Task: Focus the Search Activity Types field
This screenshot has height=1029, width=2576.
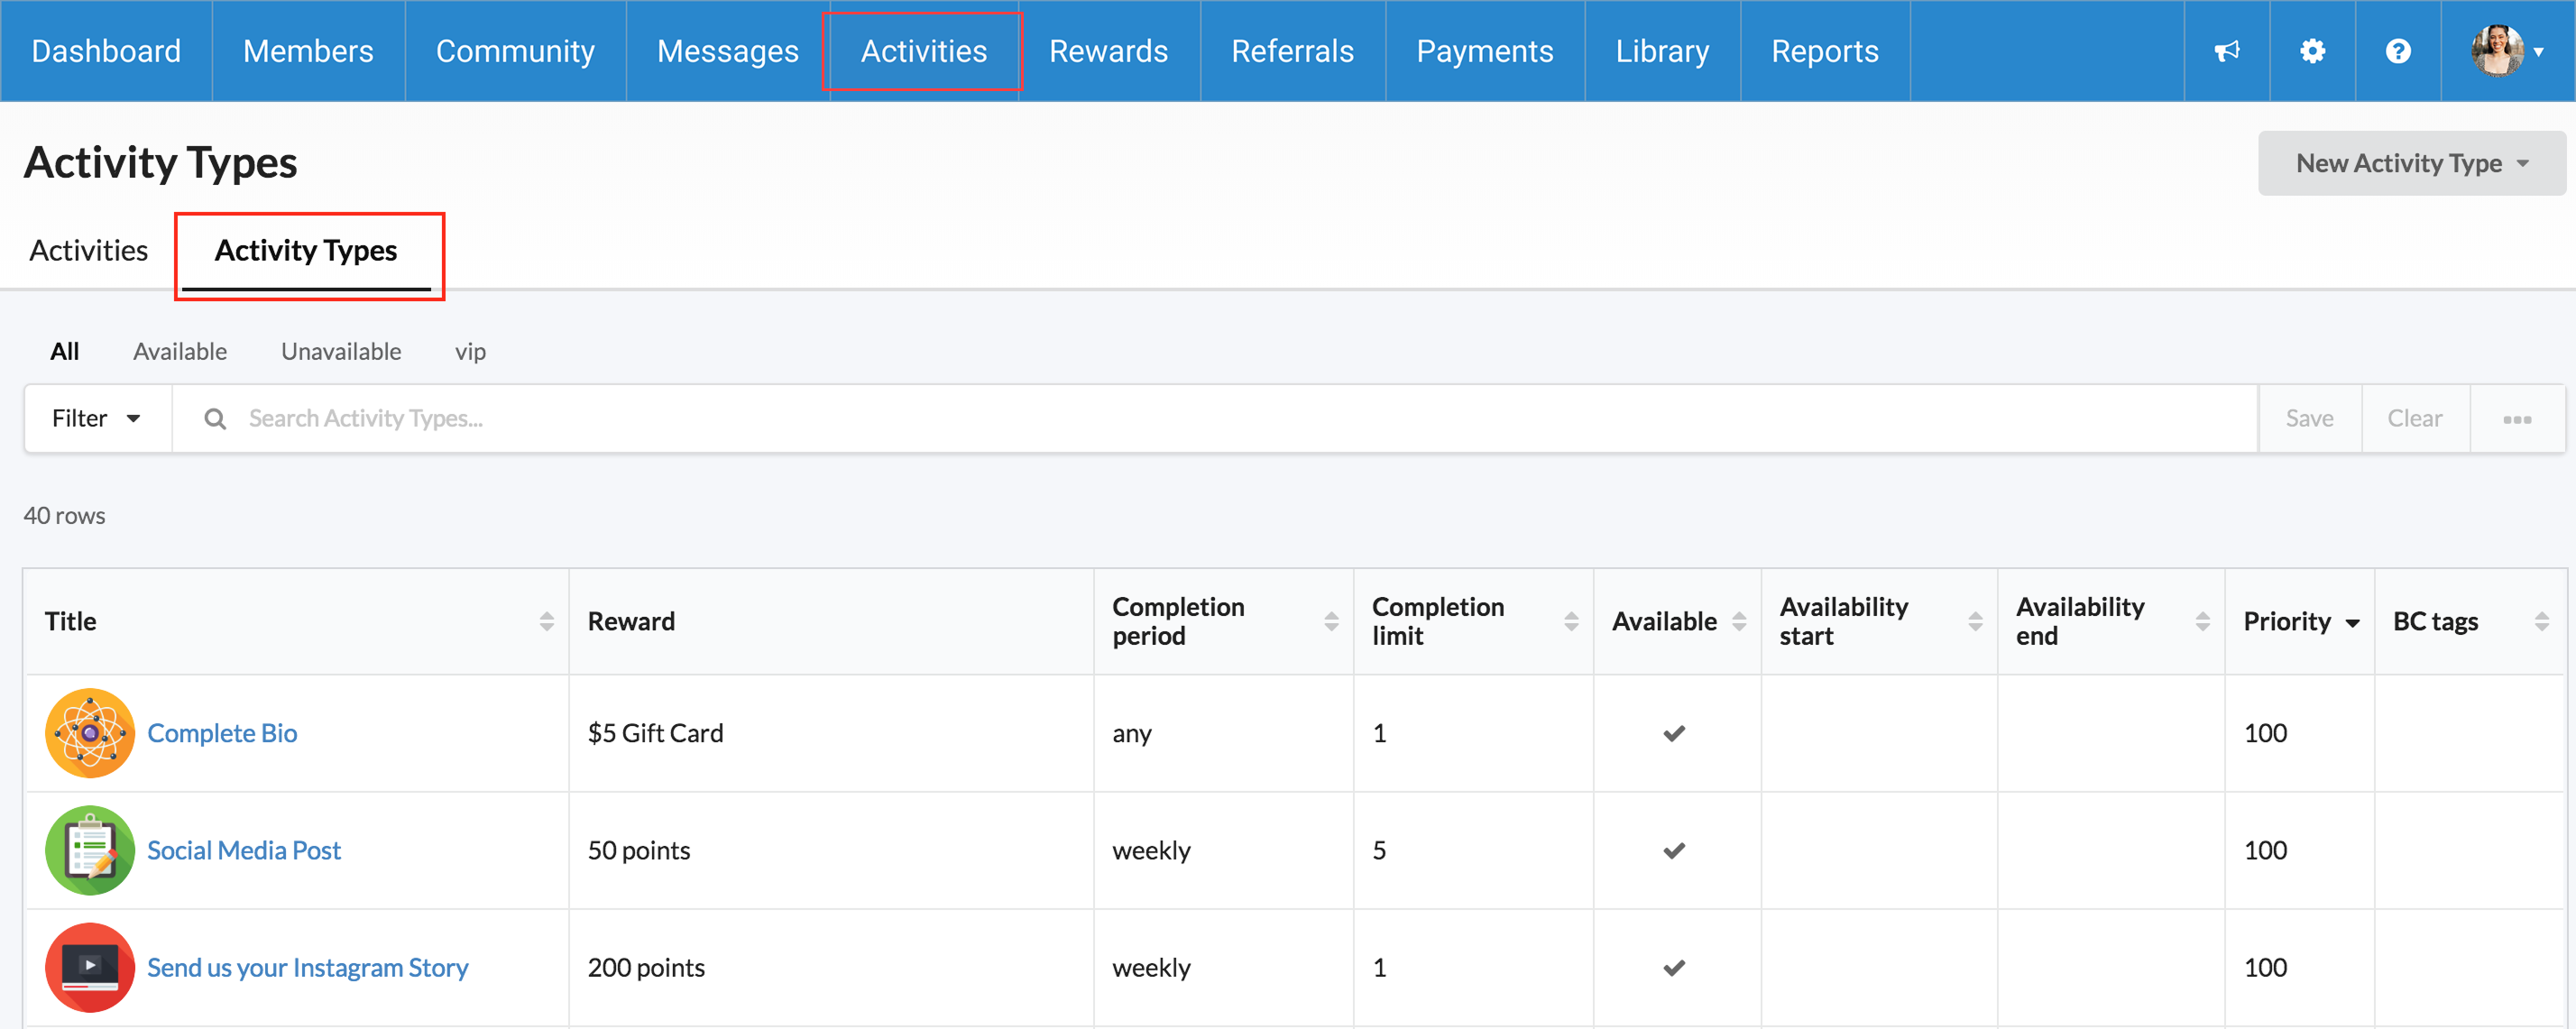Action: click(x=1240, y=418)
